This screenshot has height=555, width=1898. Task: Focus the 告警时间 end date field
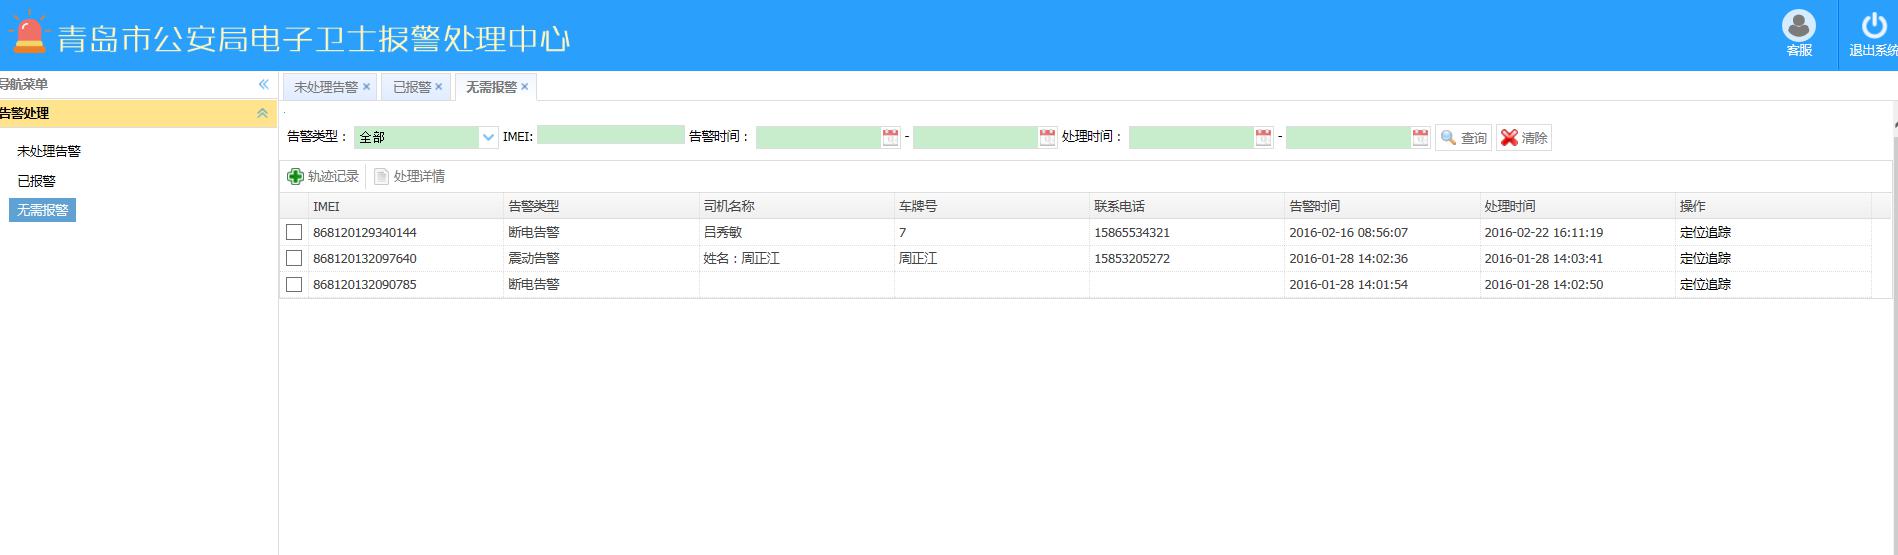point(975,137)
